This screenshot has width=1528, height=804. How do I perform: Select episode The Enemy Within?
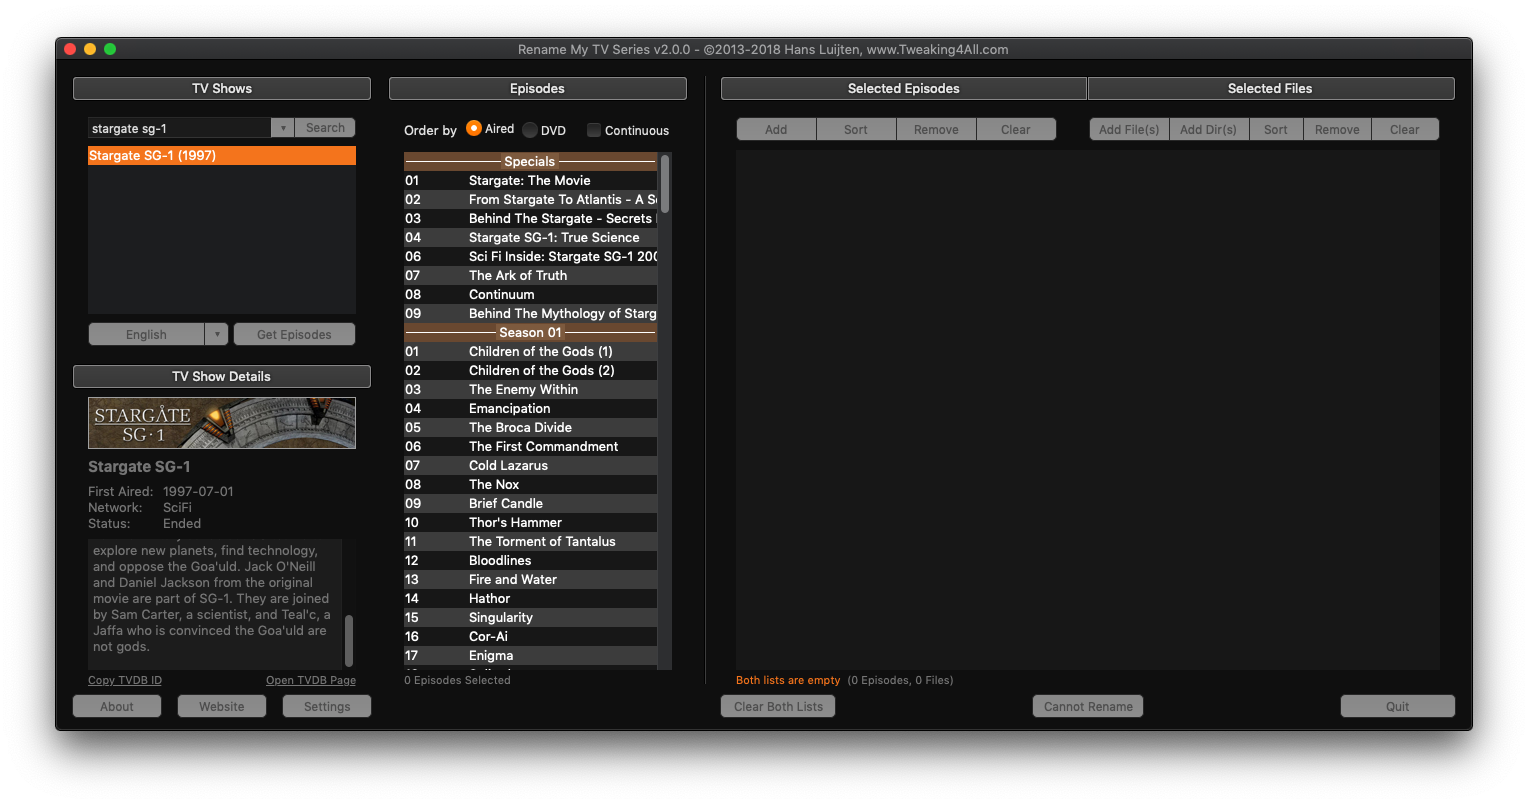click(530, 389)
